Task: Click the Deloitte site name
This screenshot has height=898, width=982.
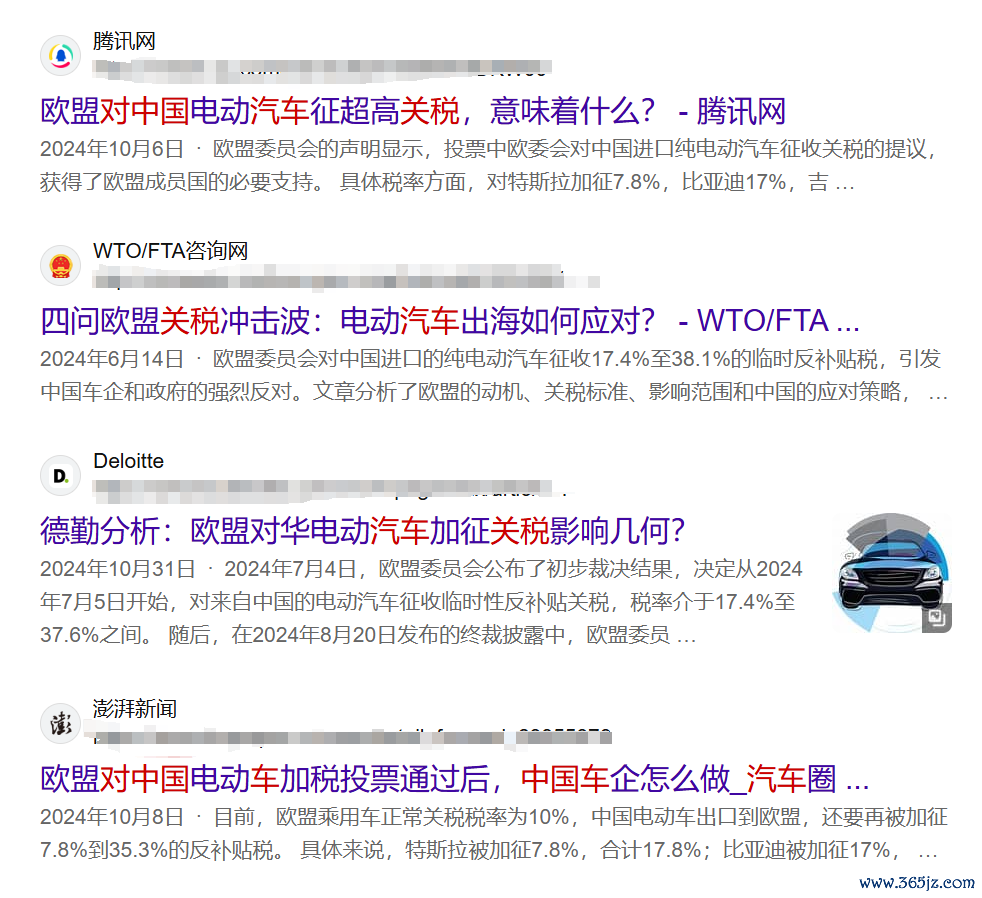Action: tap(128, 461)
